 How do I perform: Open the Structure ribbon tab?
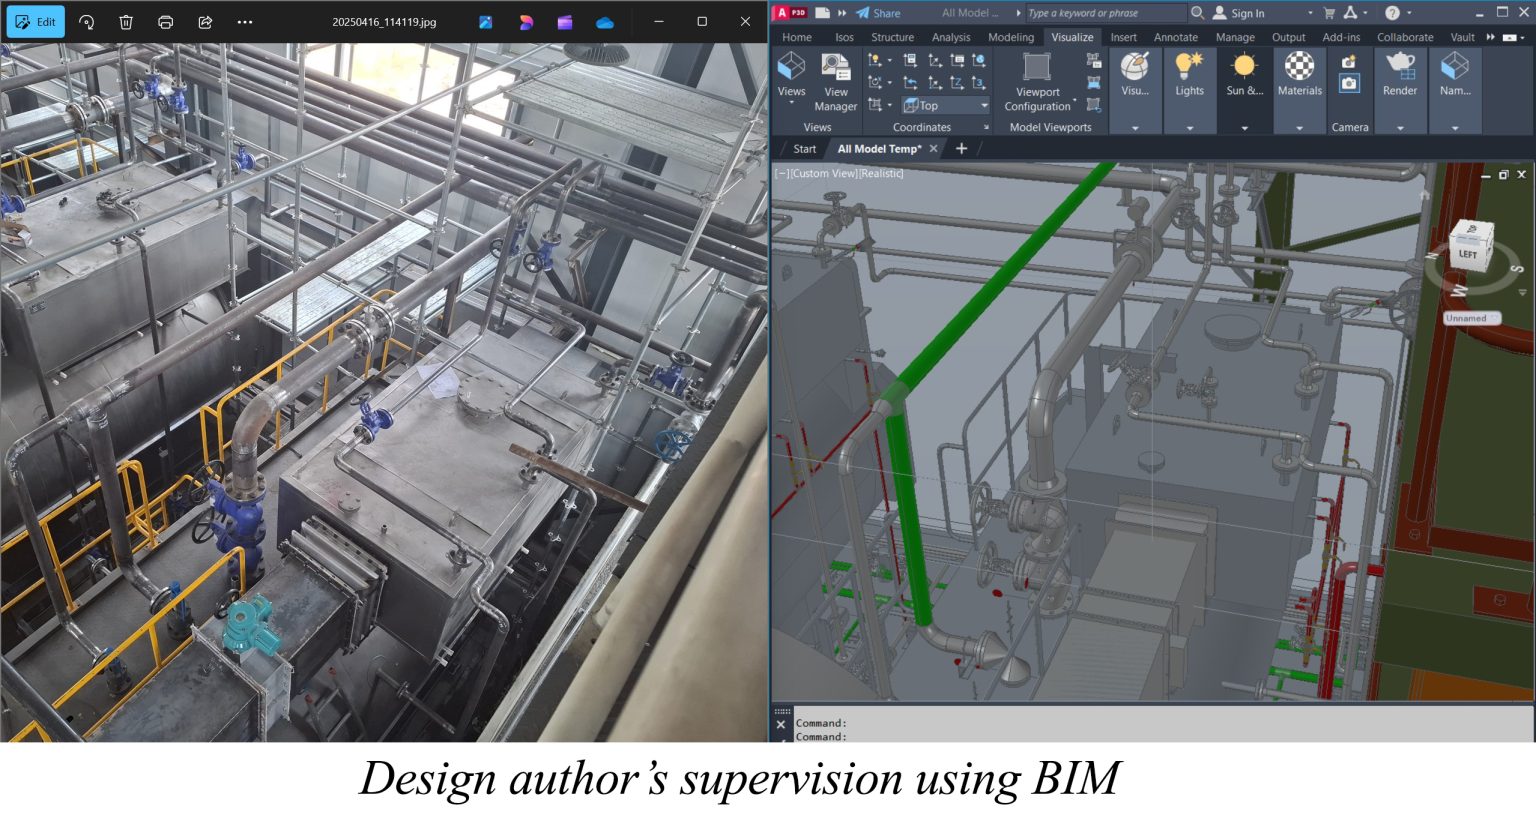tap(892, 37)
